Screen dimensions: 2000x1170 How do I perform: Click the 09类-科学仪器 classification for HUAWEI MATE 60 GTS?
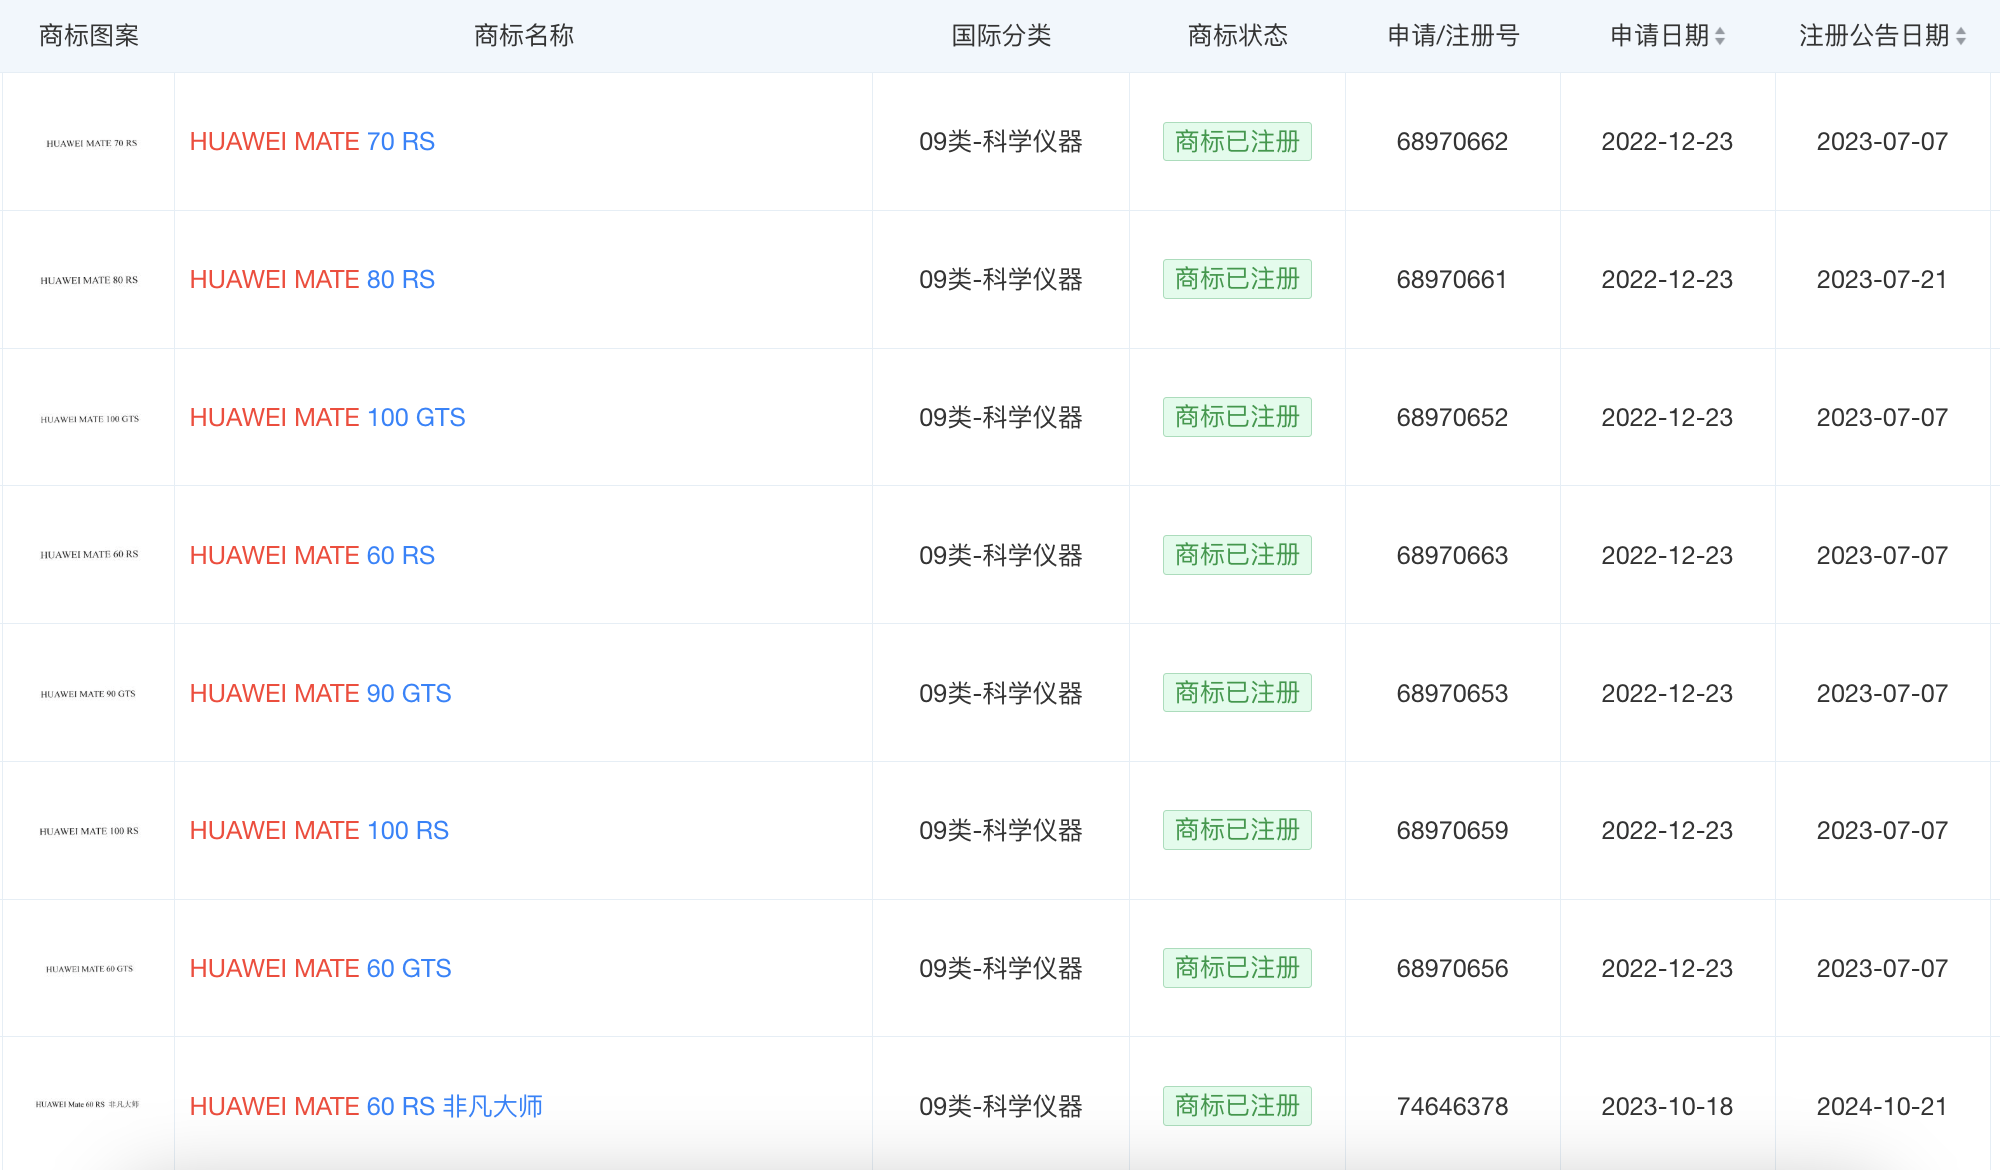coord(1001,968)
